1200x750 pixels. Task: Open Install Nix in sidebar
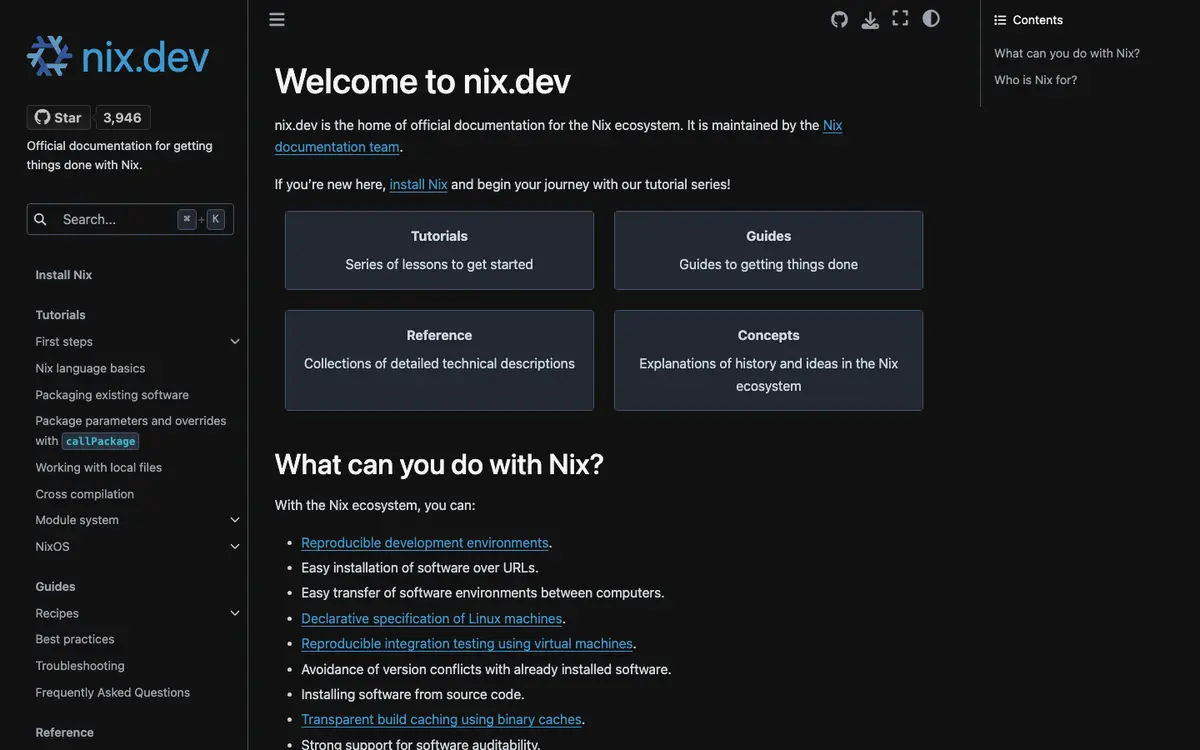click(x=64, y=275)
